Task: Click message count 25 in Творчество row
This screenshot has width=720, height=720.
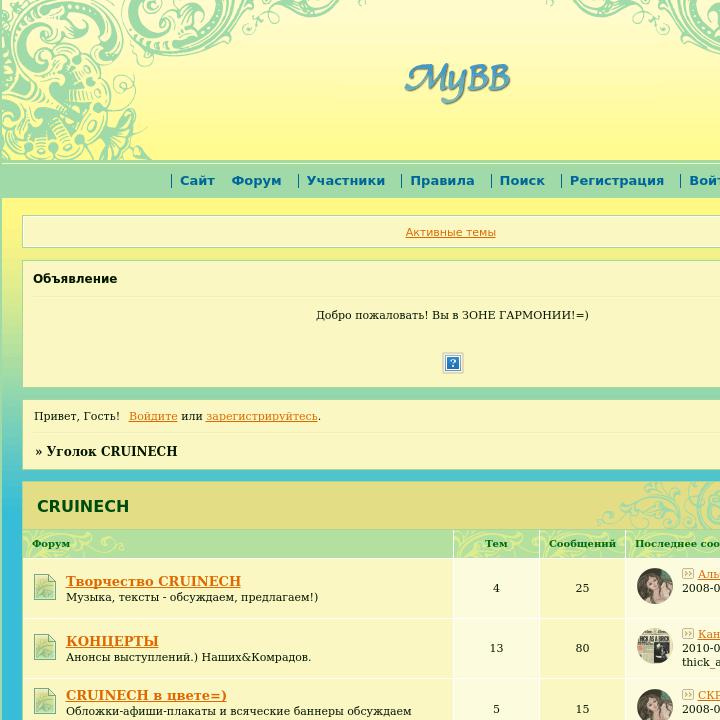Action: pyautogui.click(x=582, y=588)
